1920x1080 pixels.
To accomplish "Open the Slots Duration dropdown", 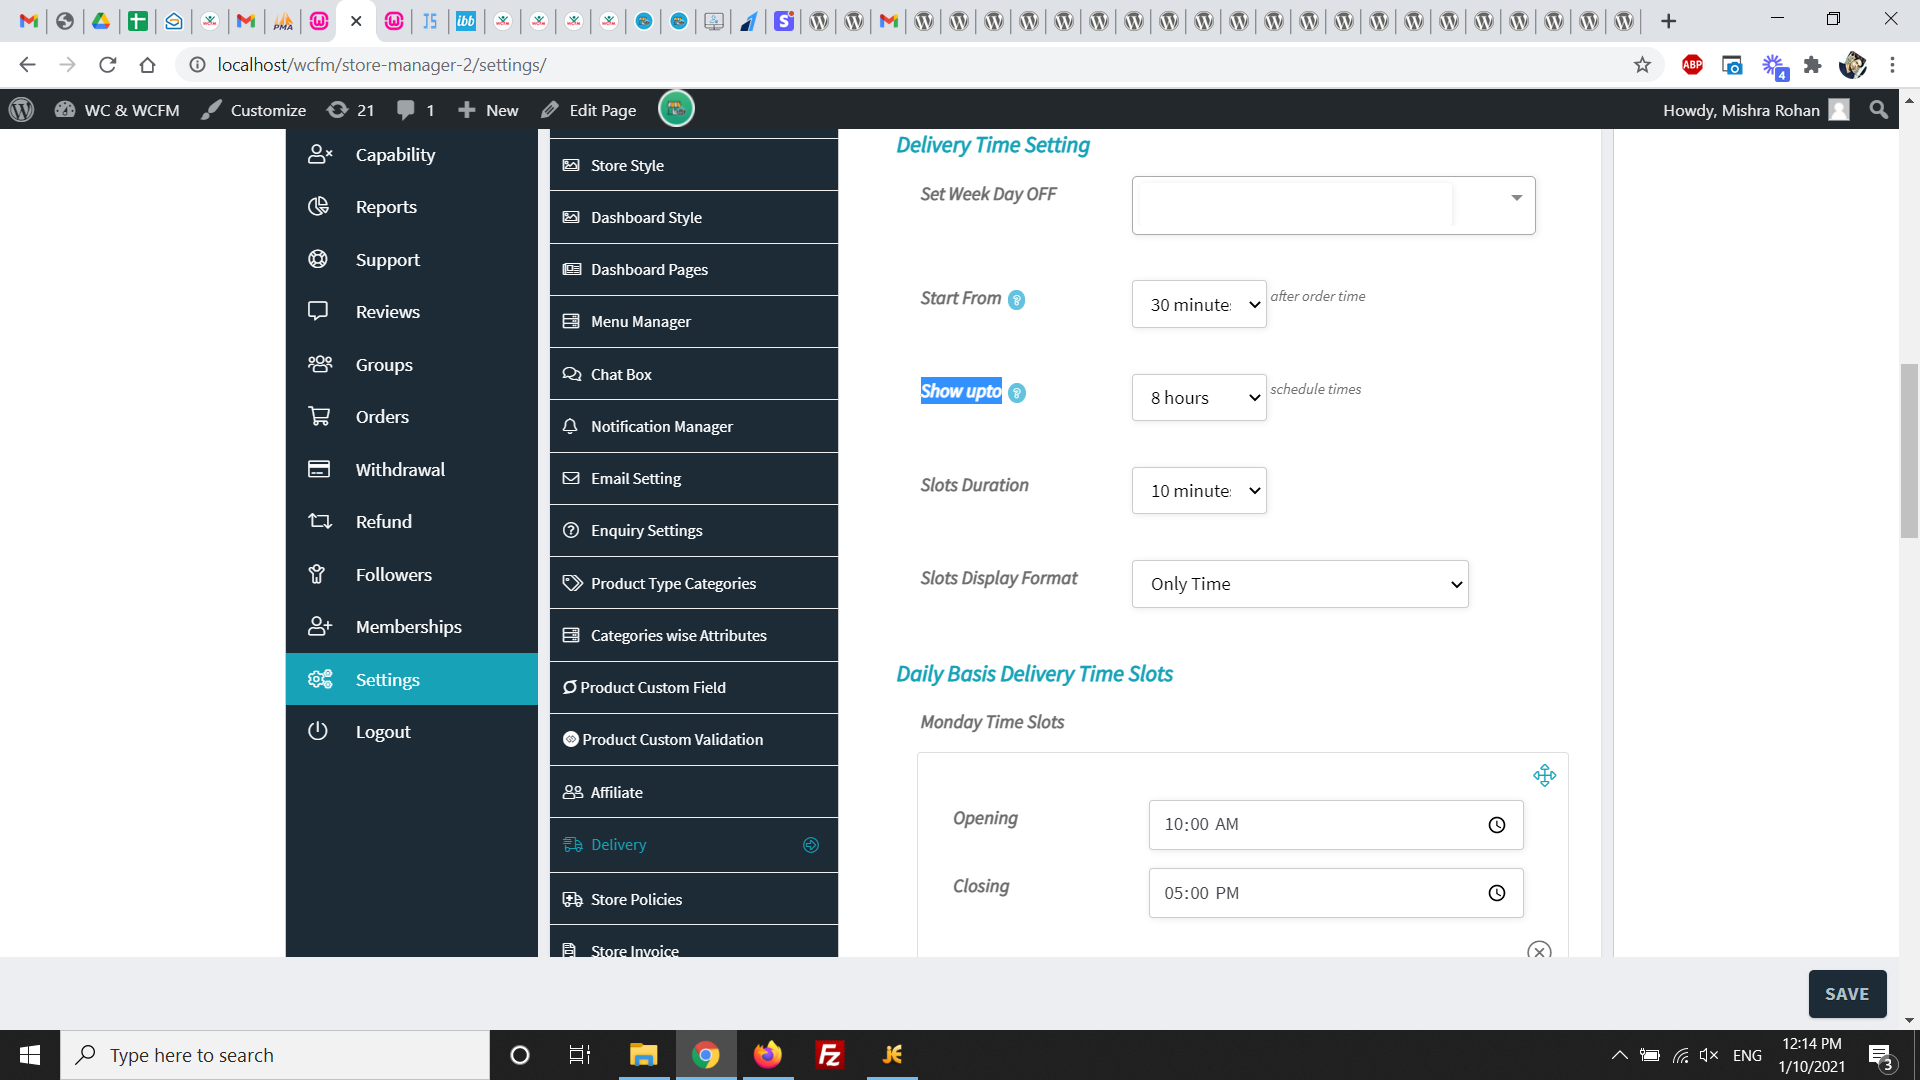I will [1199, 490].
